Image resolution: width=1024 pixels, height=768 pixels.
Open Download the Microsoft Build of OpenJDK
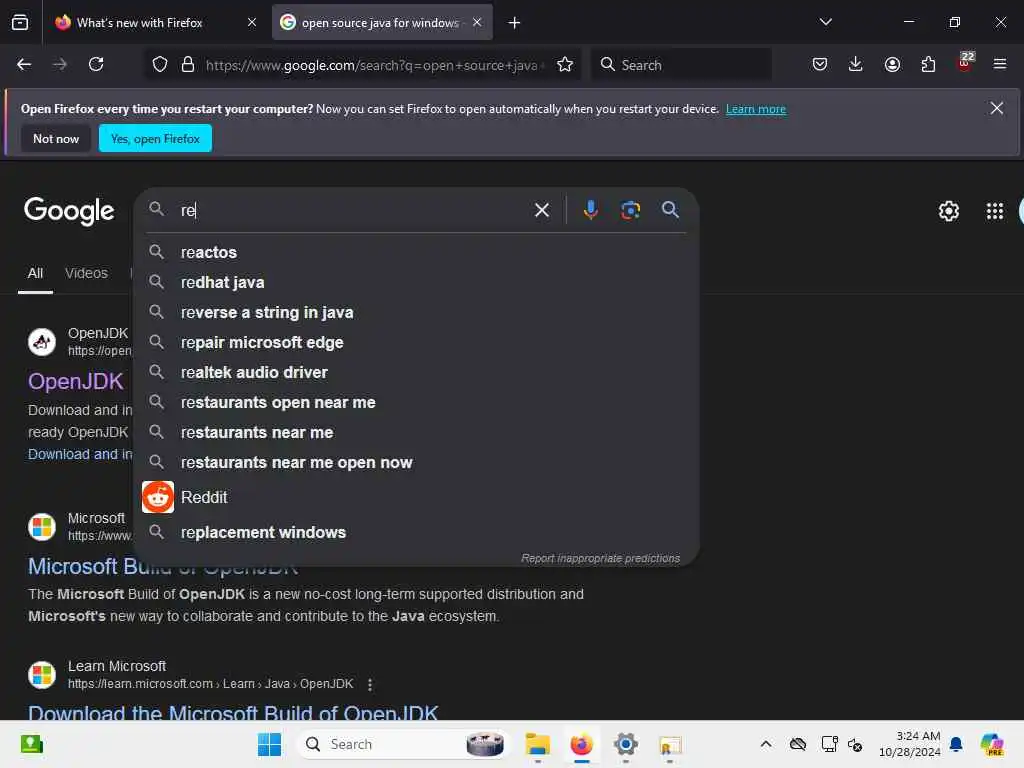pos(233,712)
